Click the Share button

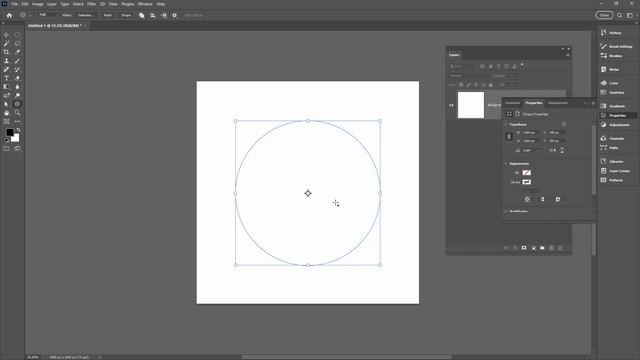604,15
